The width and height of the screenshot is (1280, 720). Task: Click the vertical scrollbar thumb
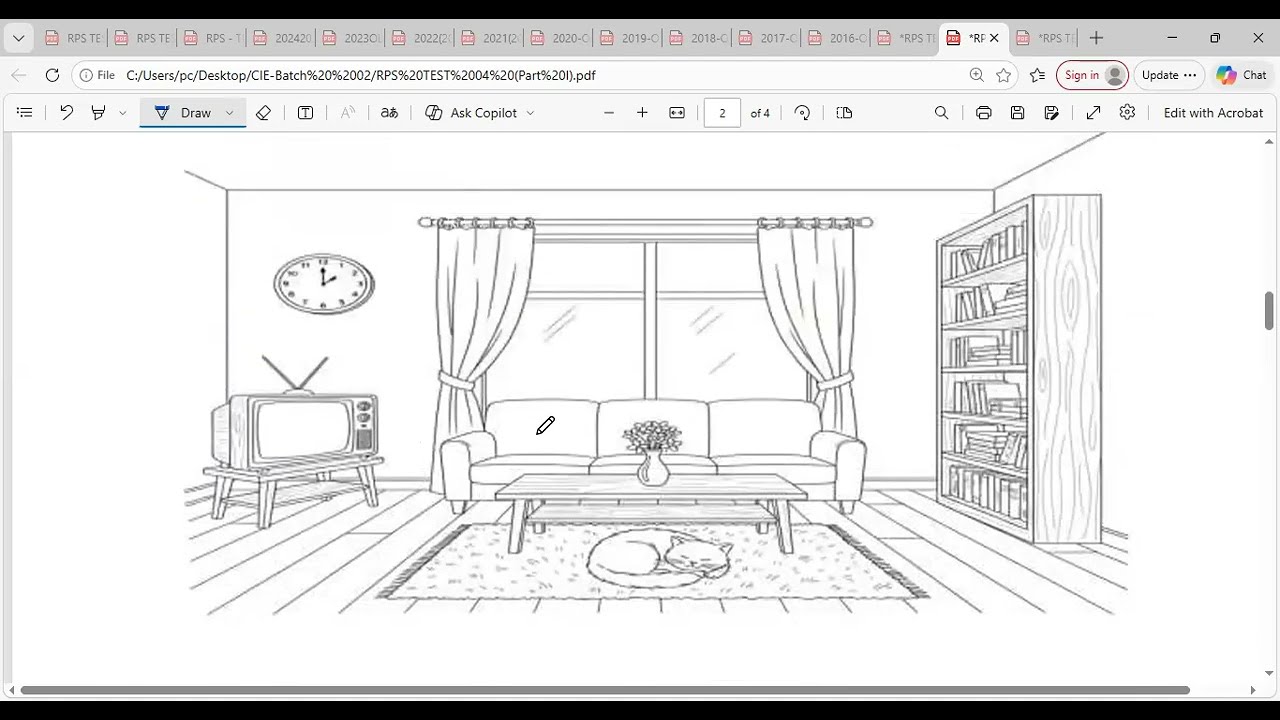[1269, 311]
